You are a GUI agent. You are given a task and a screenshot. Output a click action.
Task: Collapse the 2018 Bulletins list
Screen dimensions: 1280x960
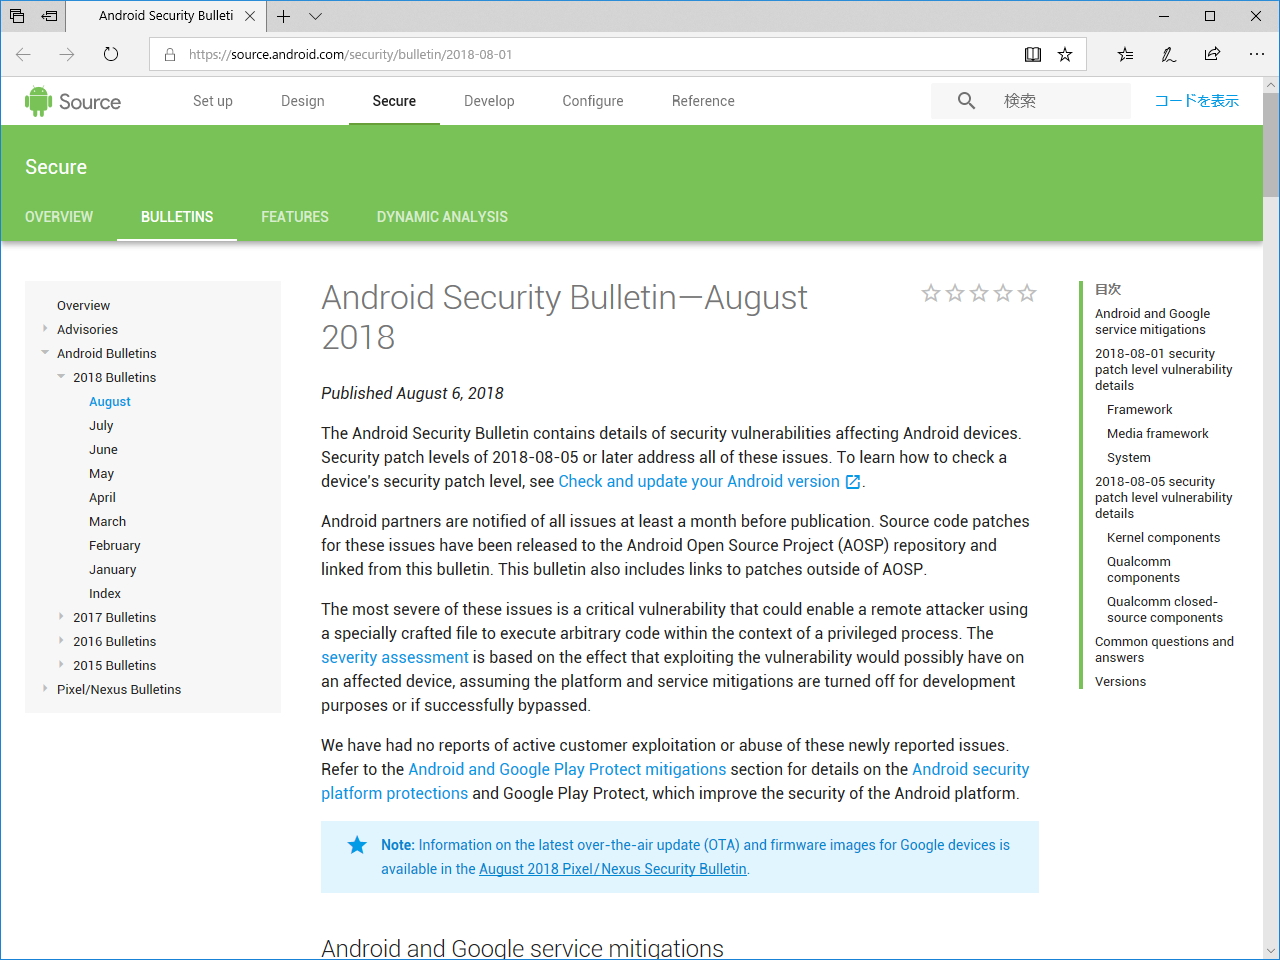[61, 377]
